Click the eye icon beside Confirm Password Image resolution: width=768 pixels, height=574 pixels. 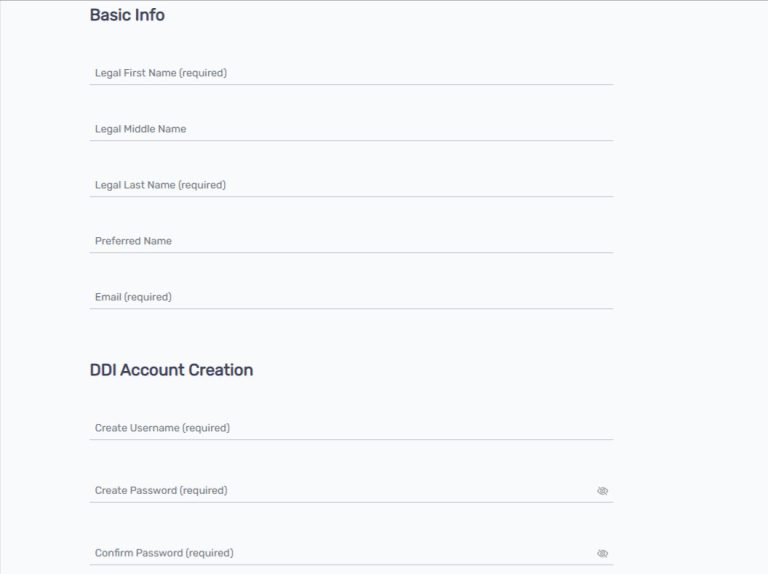[602, 553]
